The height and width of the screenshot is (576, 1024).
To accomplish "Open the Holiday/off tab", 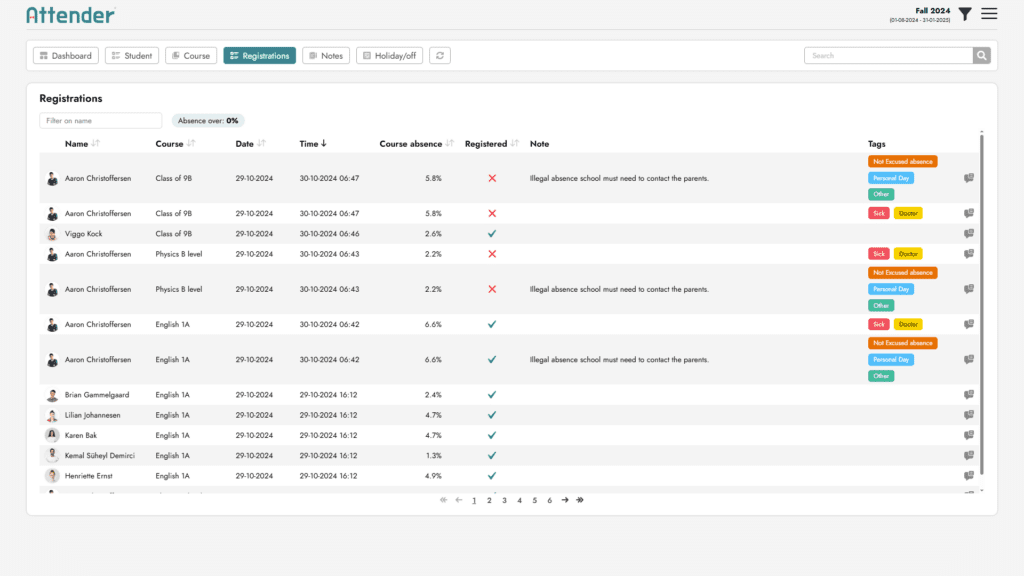I will [389, 56].
